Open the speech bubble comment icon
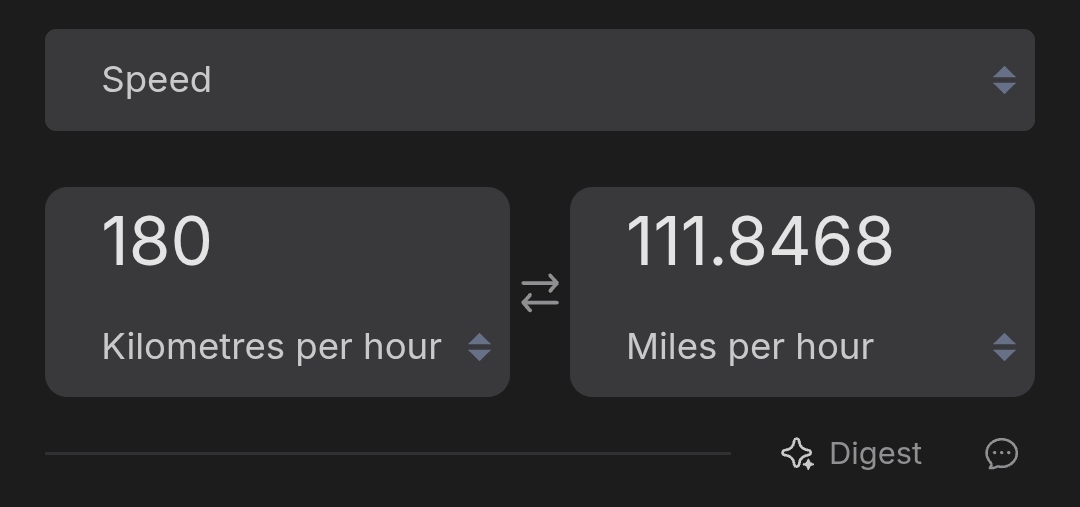The image size is (1080, 507). pos(1001,454)
